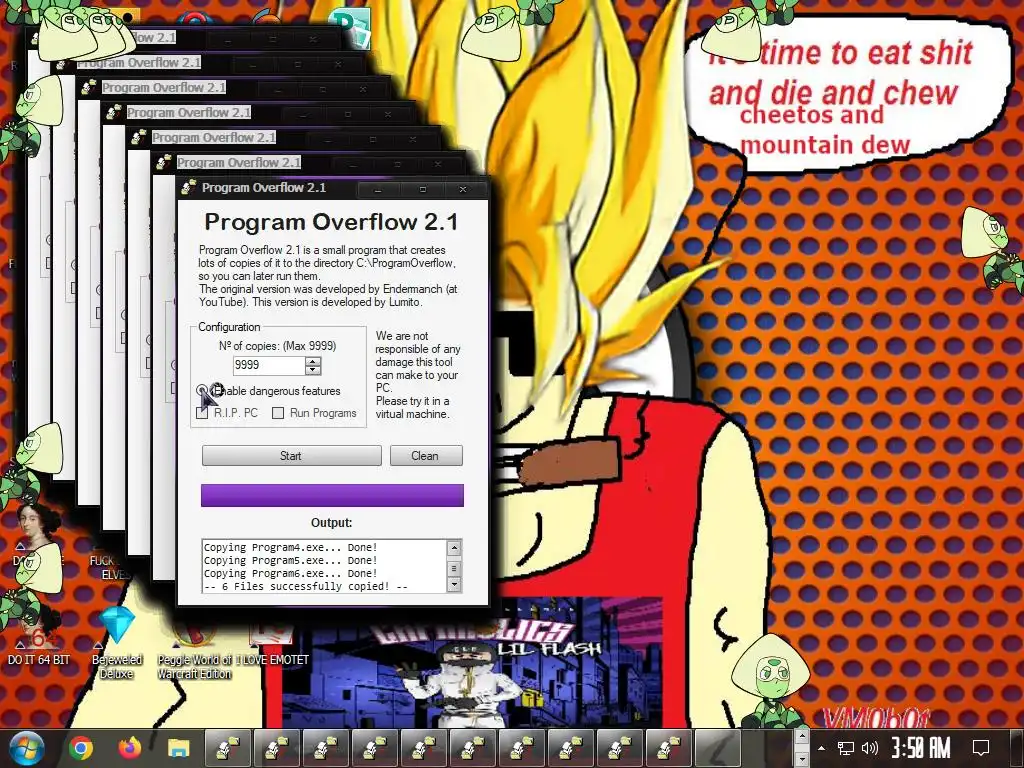This screenshot has width=1024, height=768.
Task: Click the large 'Program Overflow 2.1' heading
Action: 332,222
